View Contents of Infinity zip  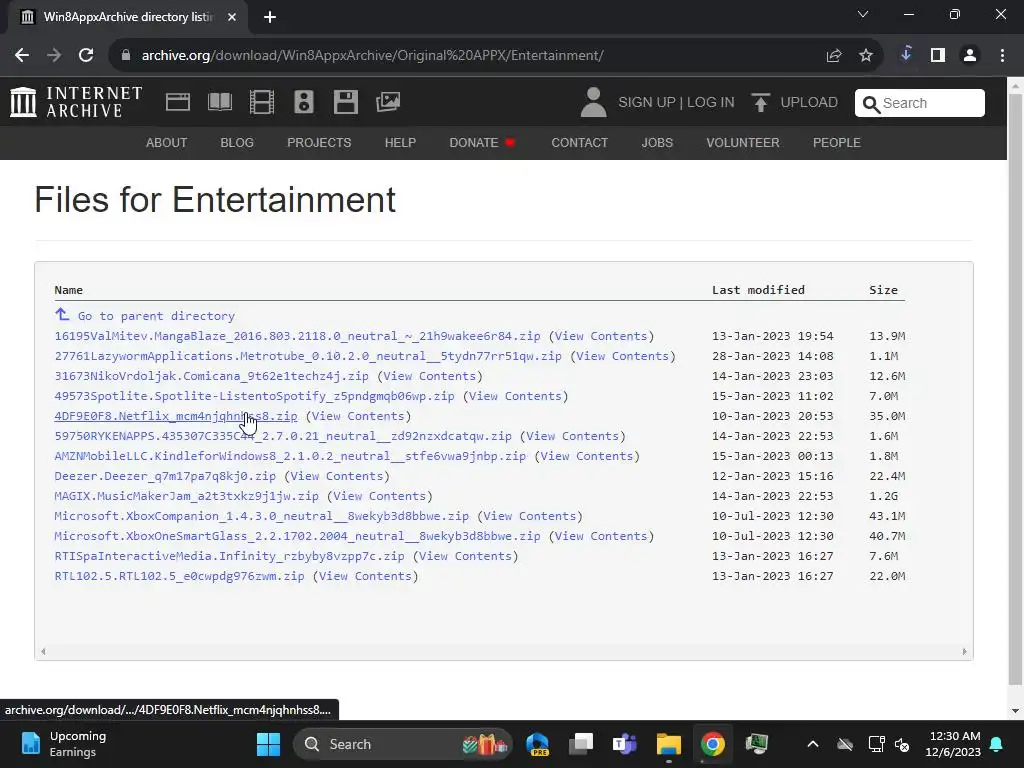click(x=465, y=556)
